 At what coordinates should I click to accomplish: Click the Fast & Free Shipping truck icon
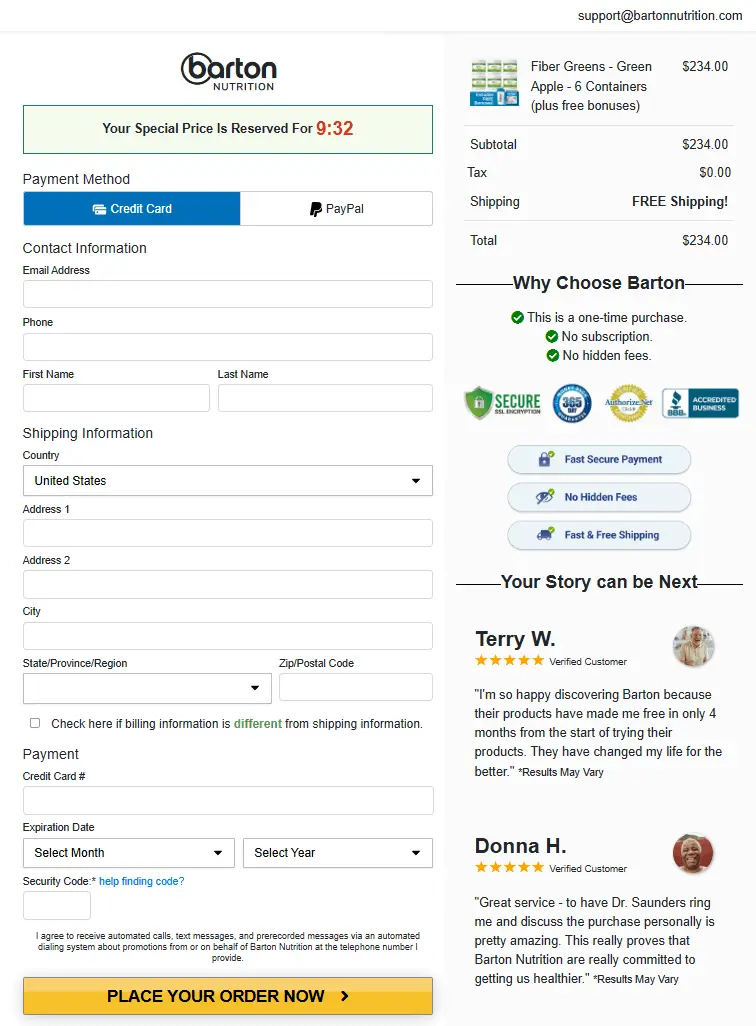545,534
